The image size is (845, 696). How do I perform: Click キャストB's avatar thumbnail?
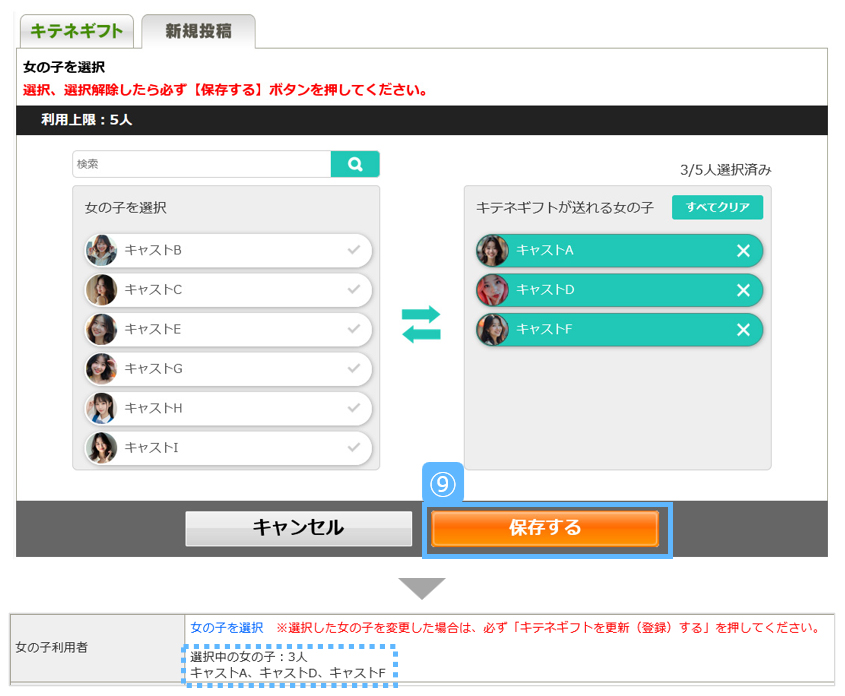102,250
